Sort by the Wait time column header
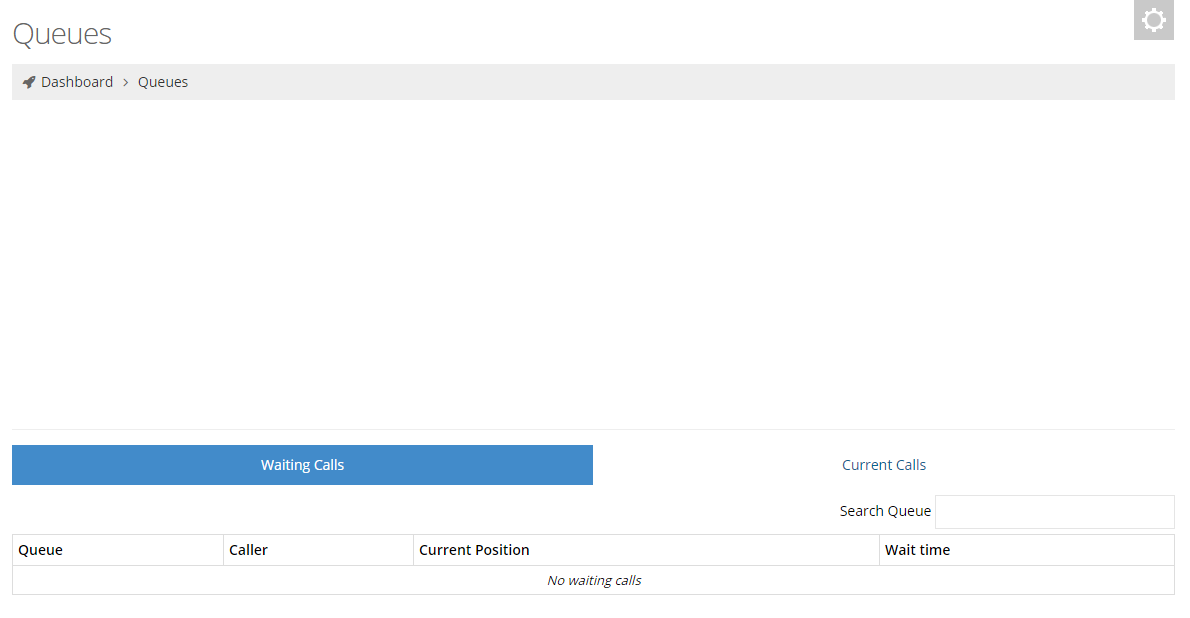The height and width of the screenshot is (618, 1190). click(x=917, y=550)
